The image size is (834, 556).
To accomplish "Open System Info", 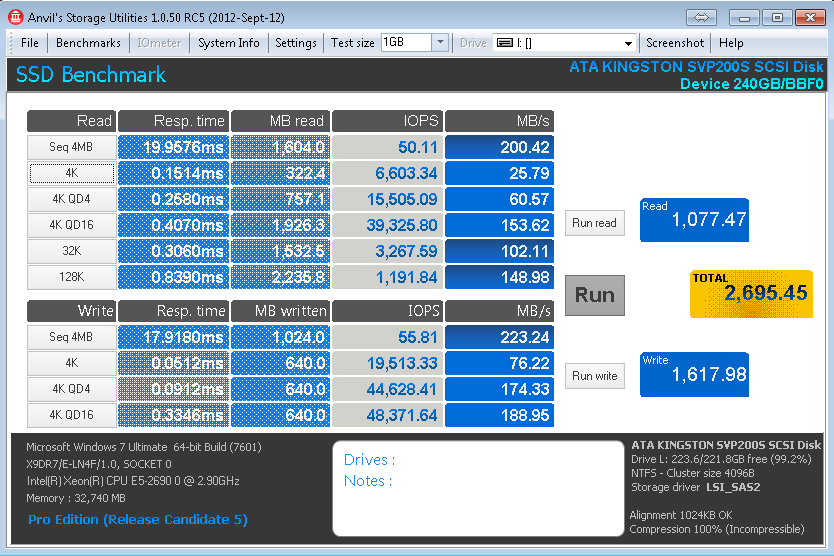I will pos(229,43).
